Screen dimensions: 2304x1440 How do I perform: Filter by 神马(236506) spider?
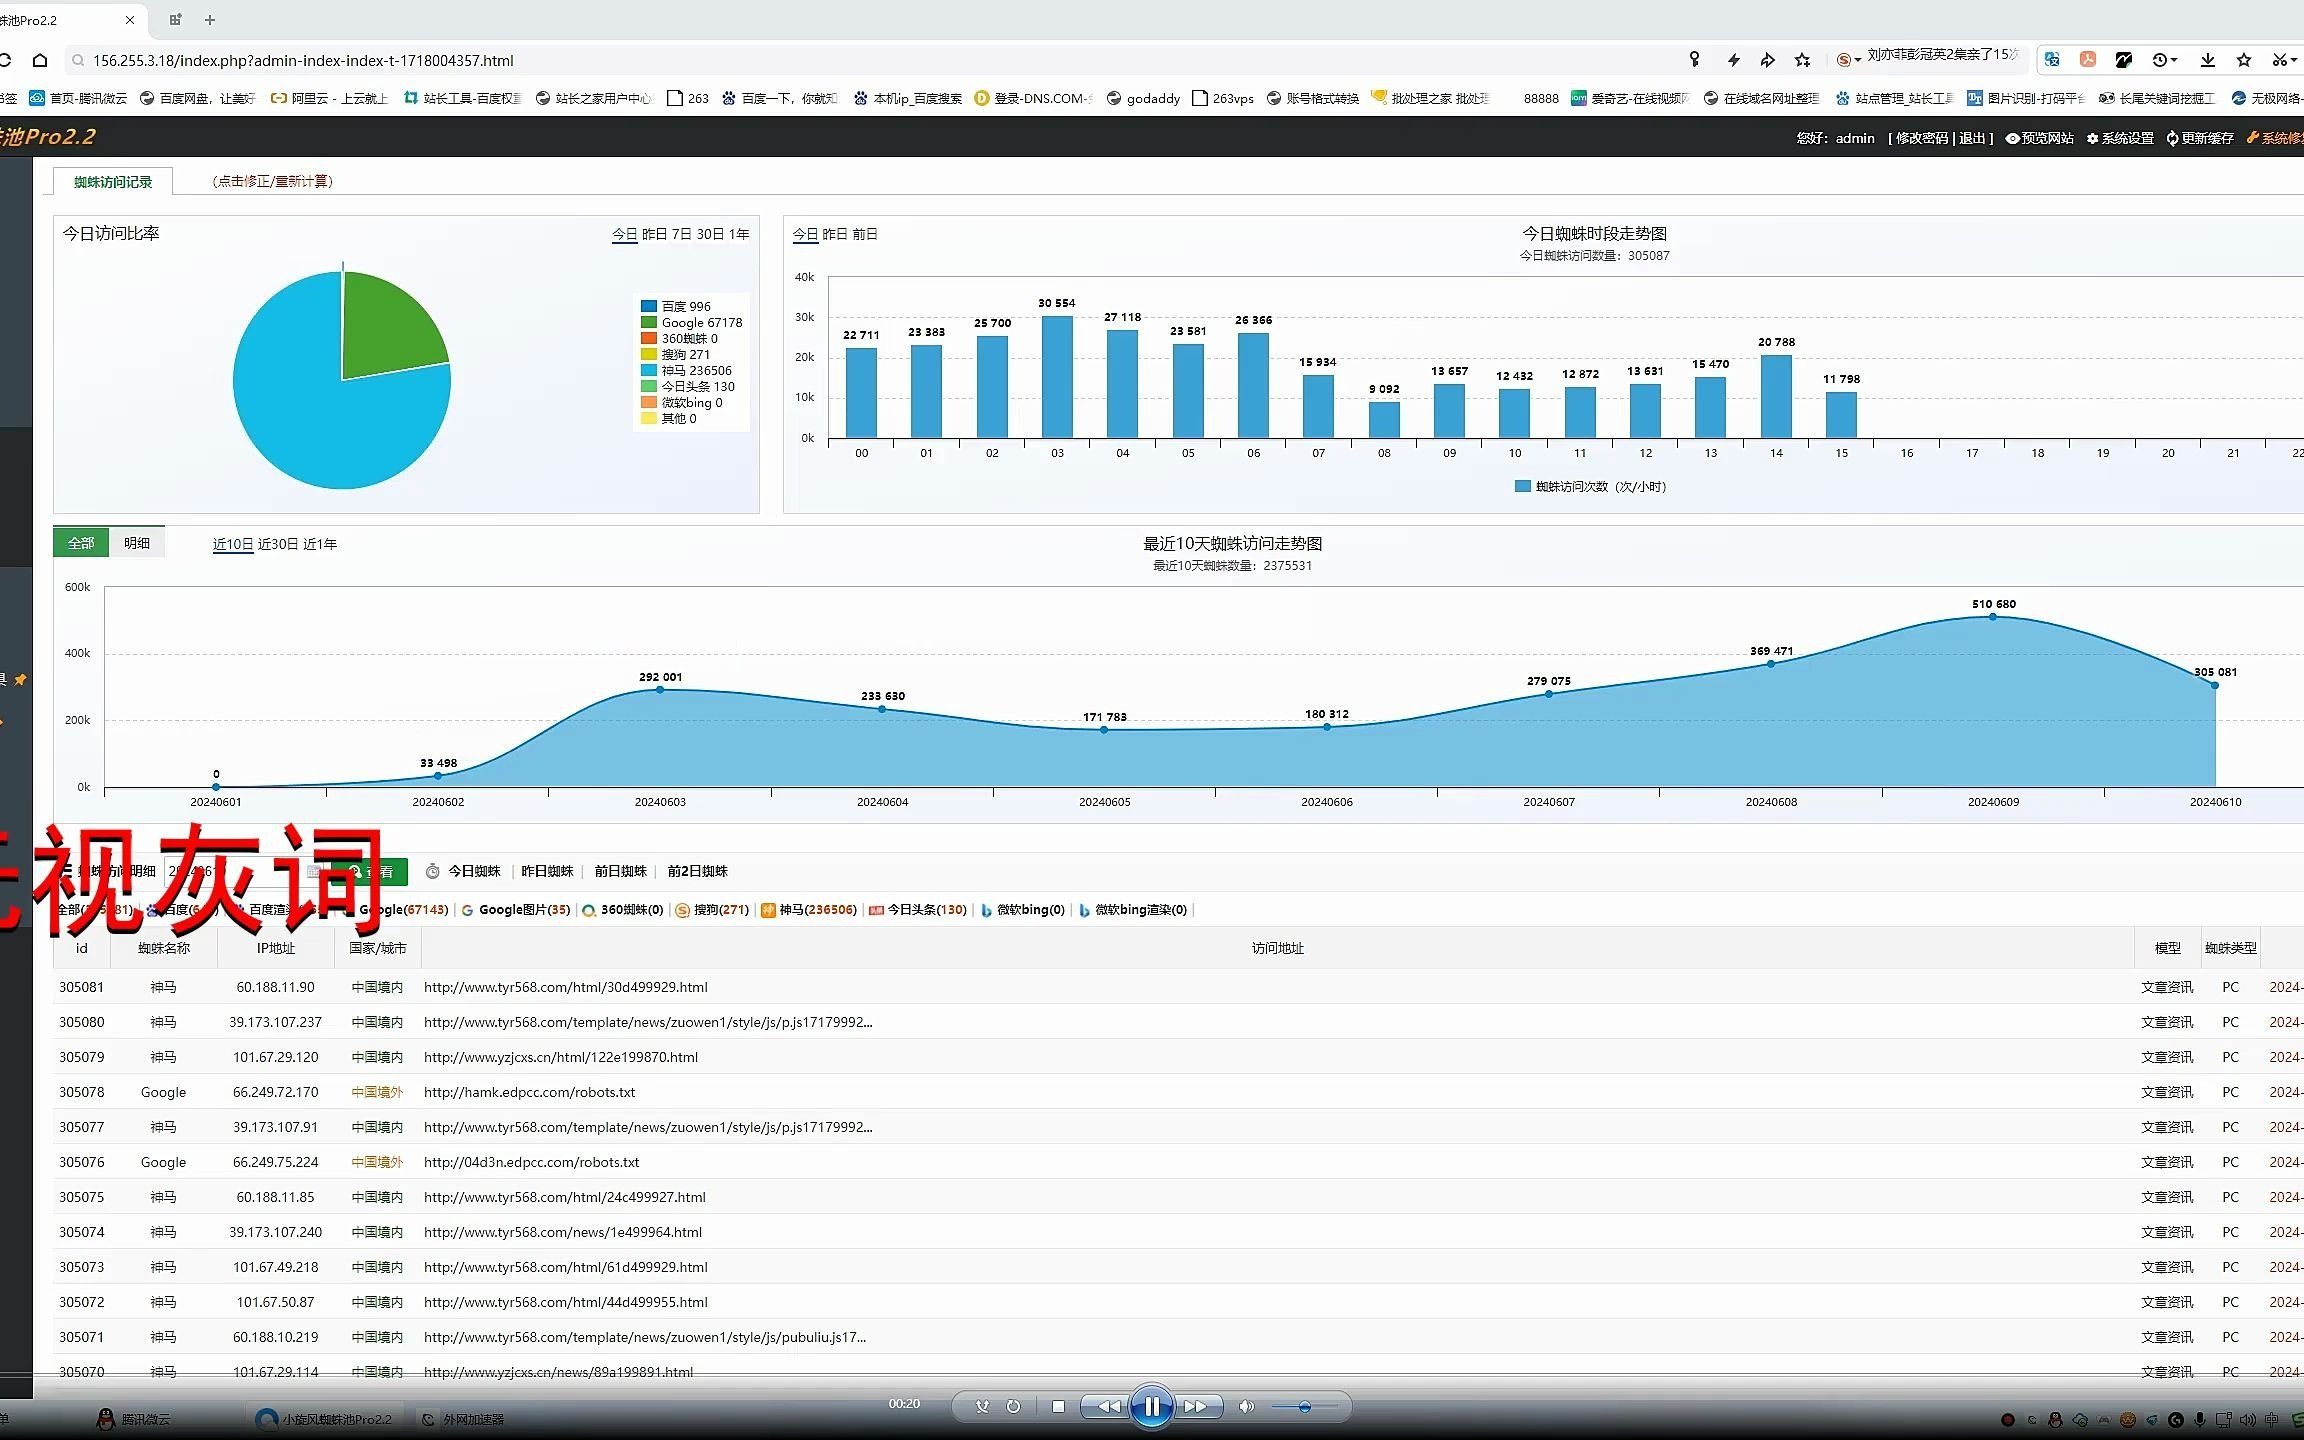click(x=809, y=909)
